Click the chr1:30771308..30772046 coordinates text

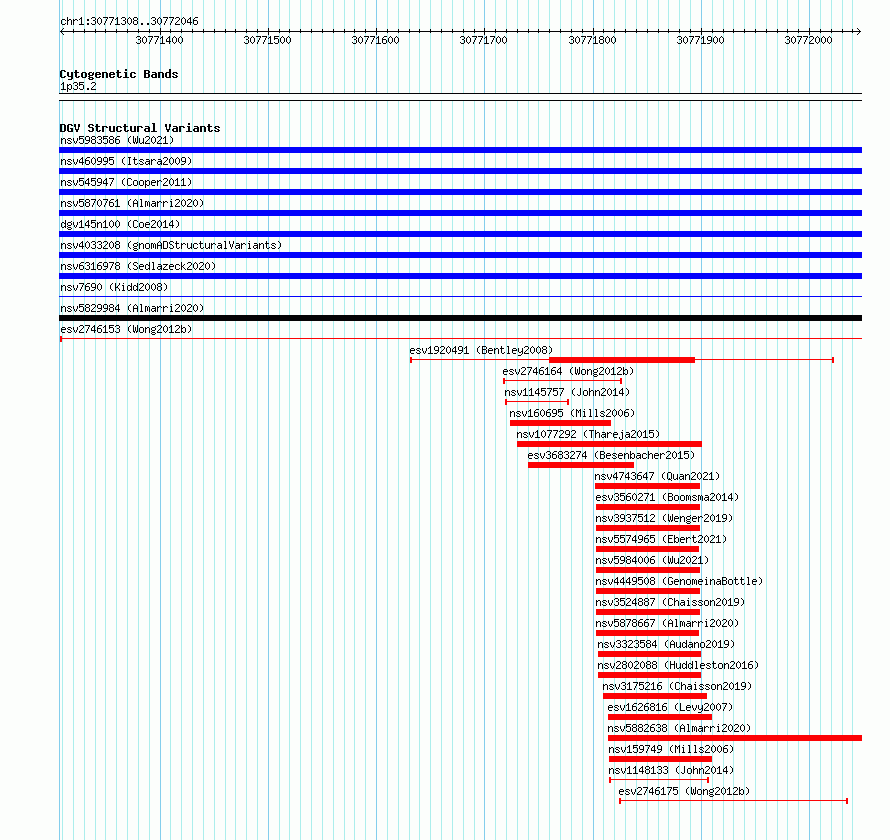click(x=129, y=21)
